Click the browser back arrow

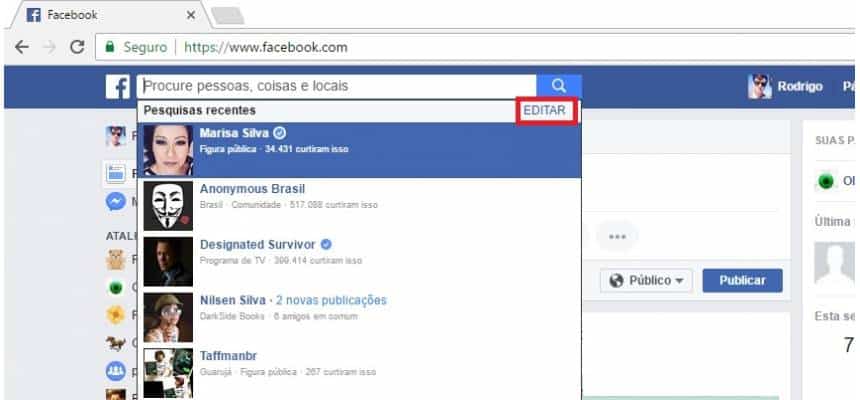21,47
